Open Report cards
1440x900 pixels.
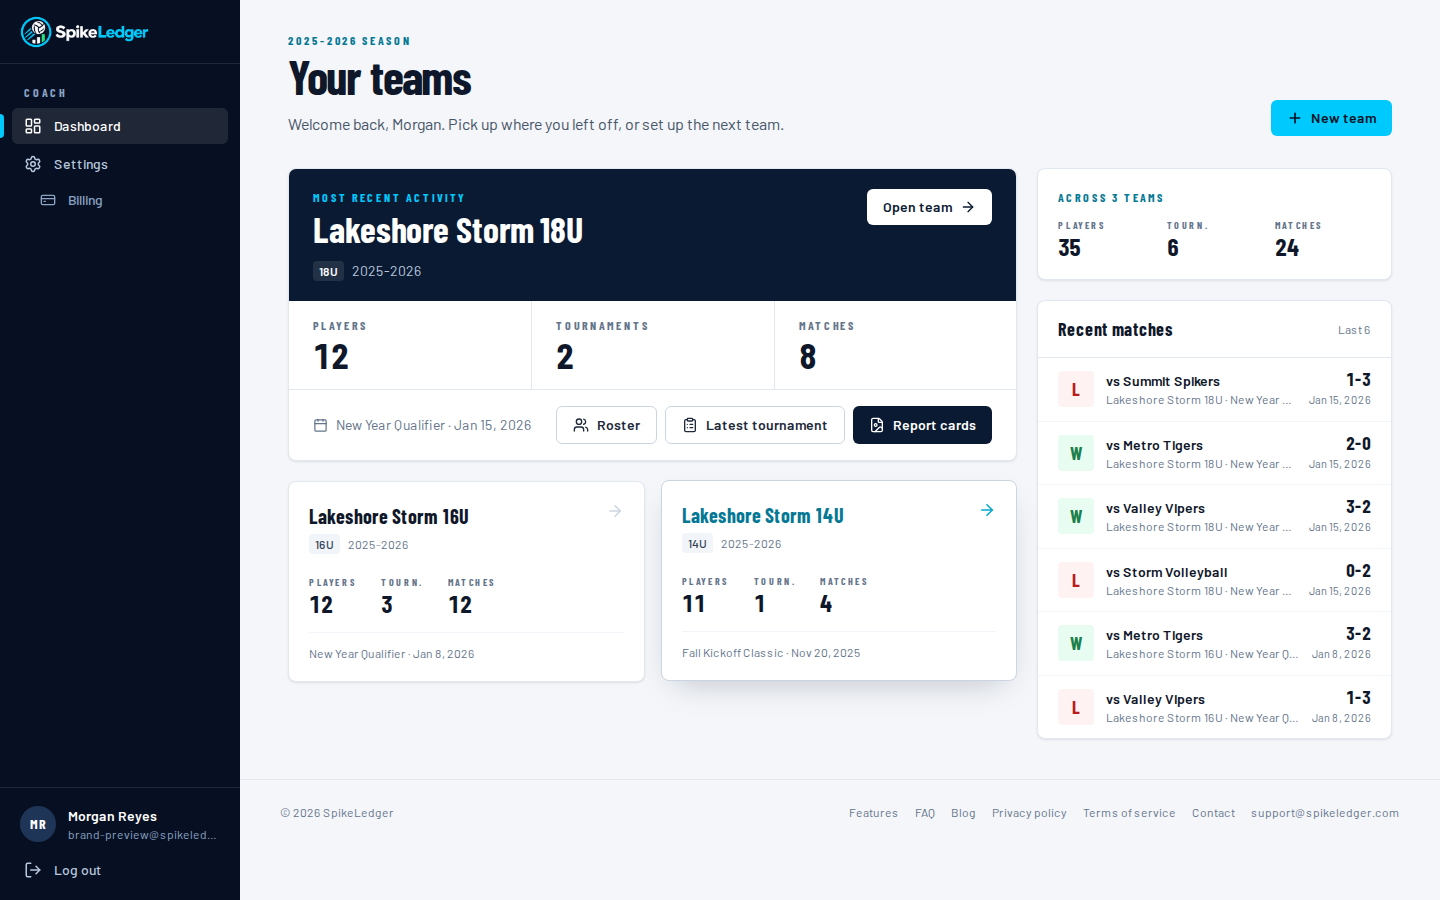click(922, 425)
